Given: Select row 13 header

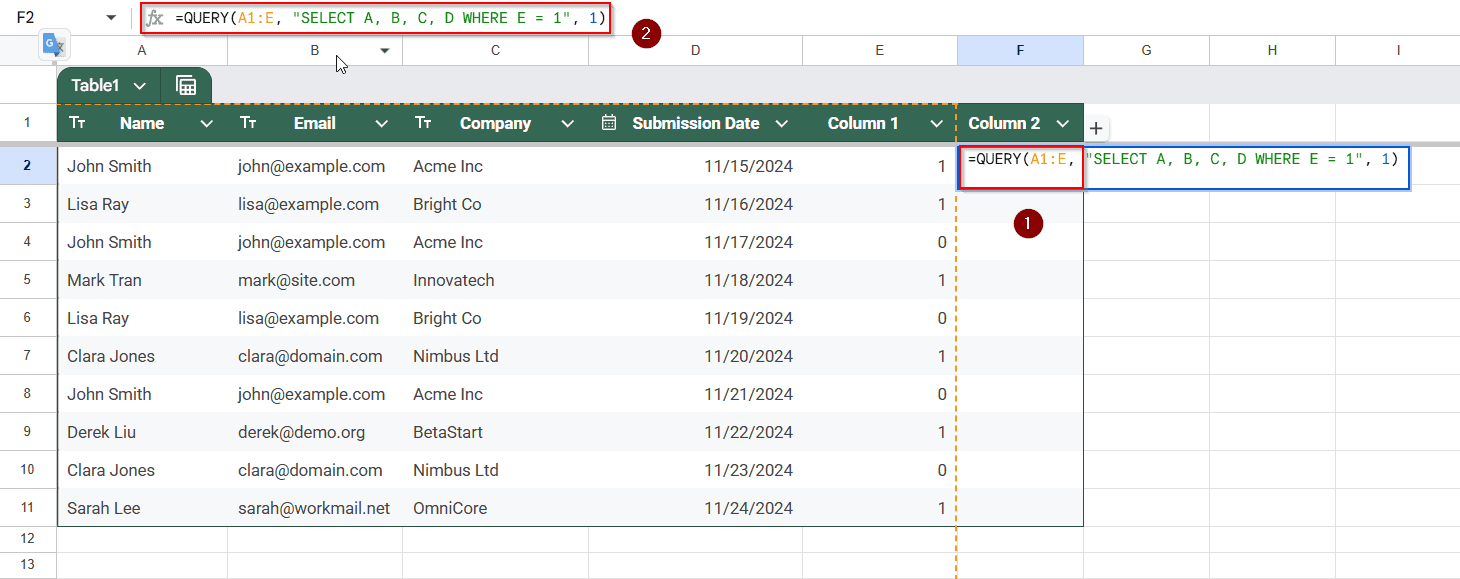Looking at the screenshot, I should tap(28, 565).
